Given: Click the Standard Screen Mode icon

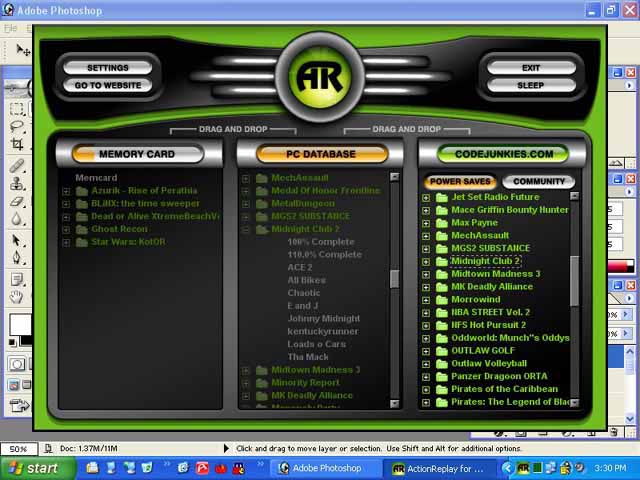Looking at the screenshot, I should (13, 384).
